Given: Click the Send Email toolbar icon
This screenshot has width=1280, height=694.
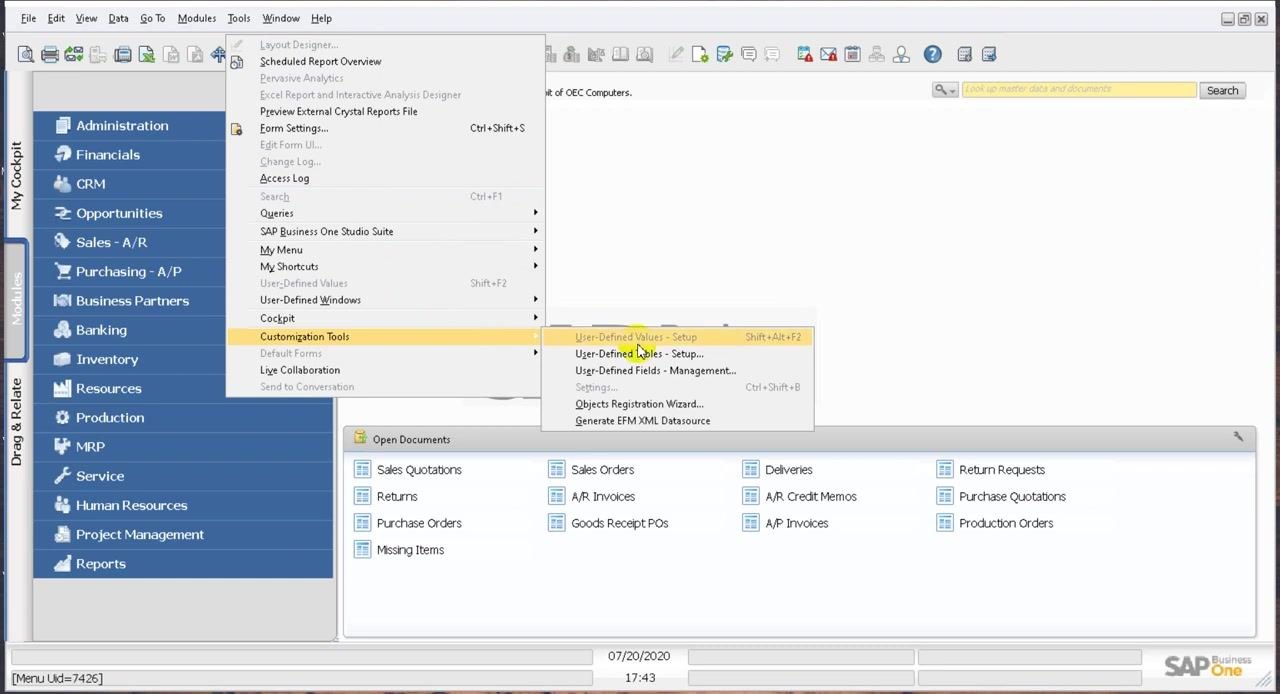Looking at the screenshot, I should pos(74,55).
